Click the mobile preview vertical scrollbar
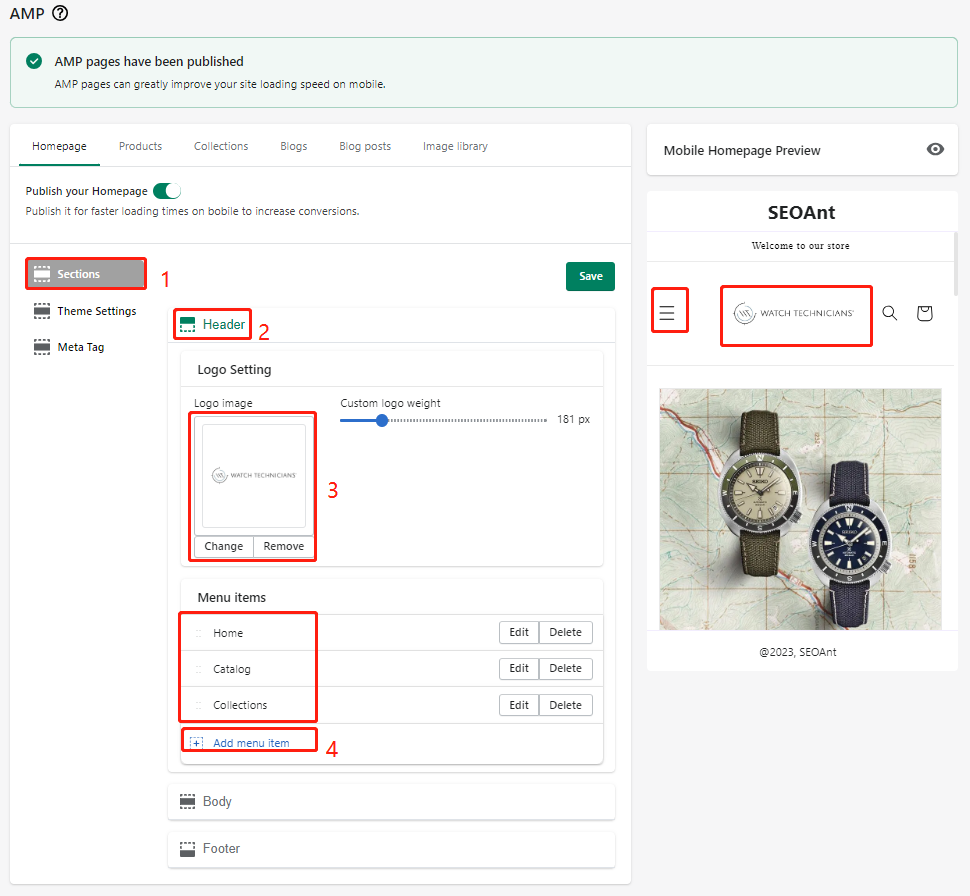 coord(955,265)
